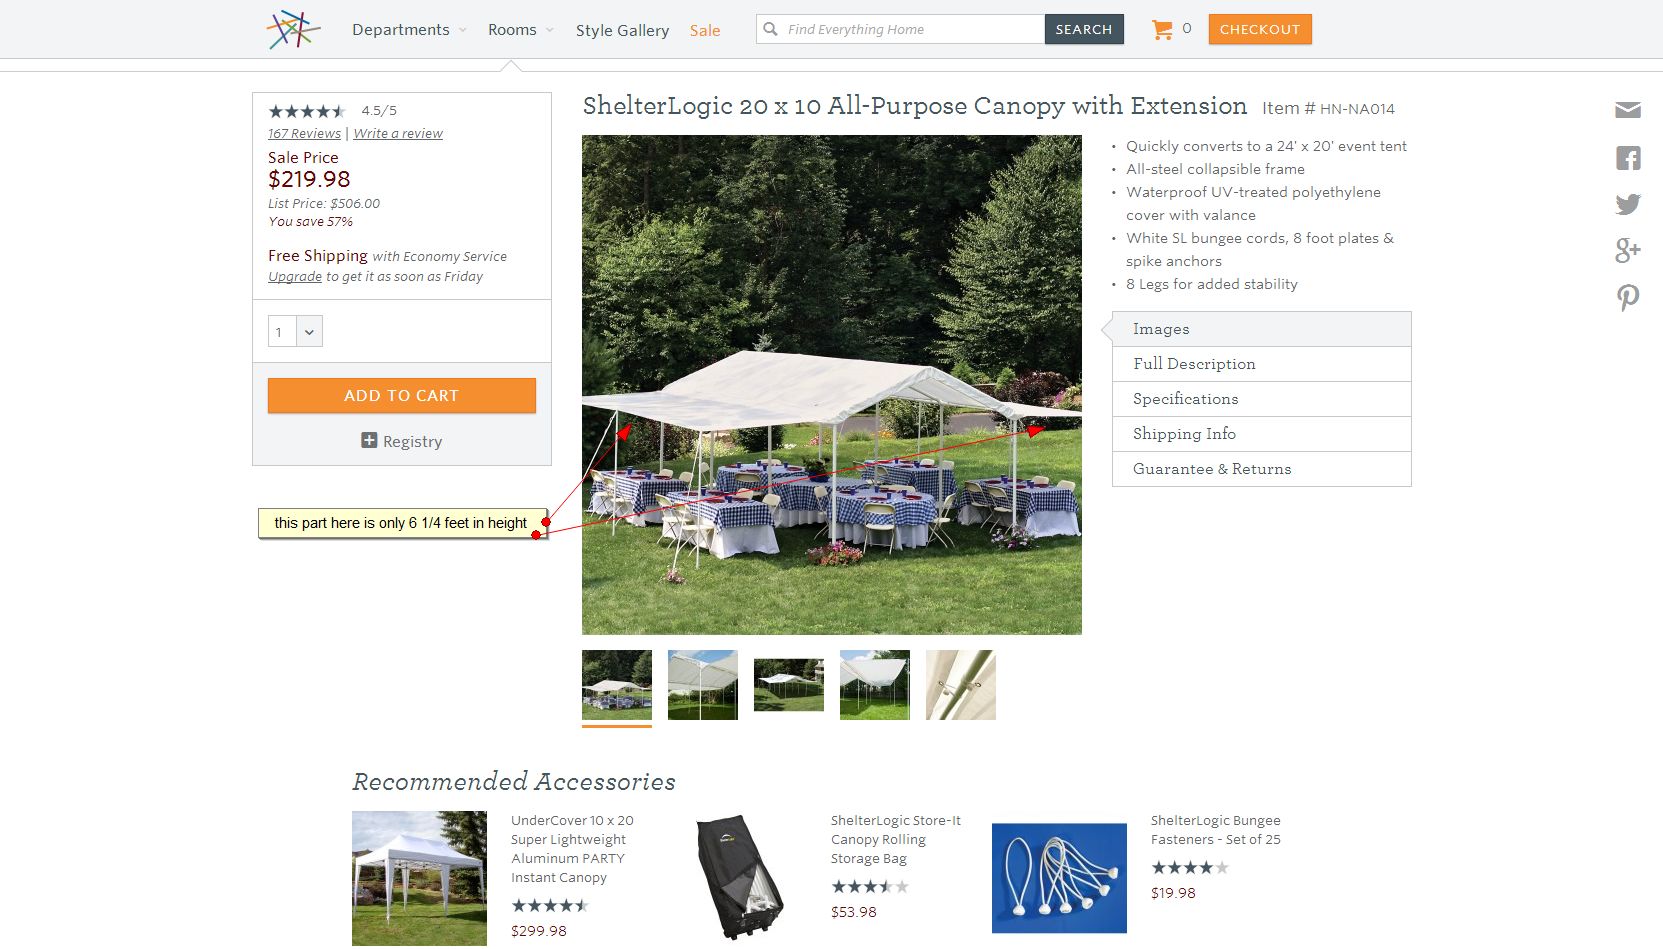Share product via Twitter icon

[1628, 204]
